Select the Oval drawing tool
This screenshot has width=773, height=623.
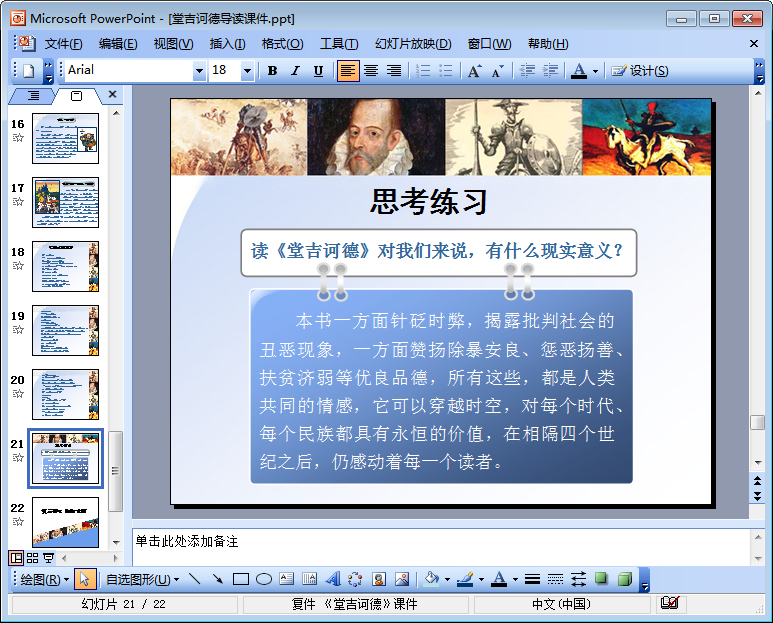(x=264, y=579)
